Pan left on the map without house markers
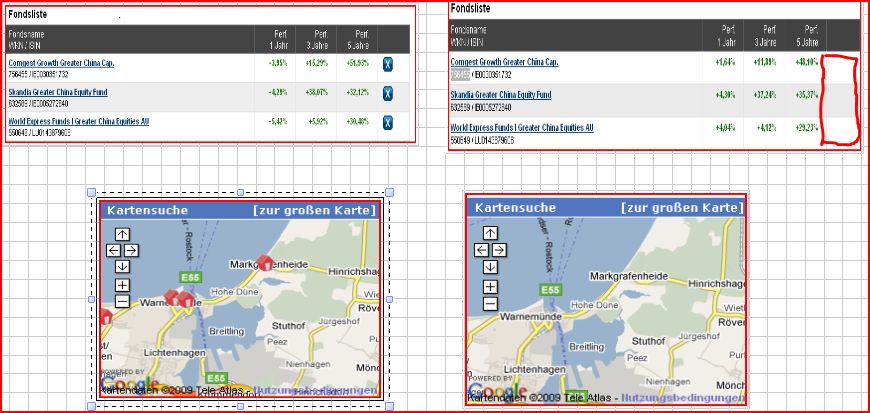 [481, 250]
